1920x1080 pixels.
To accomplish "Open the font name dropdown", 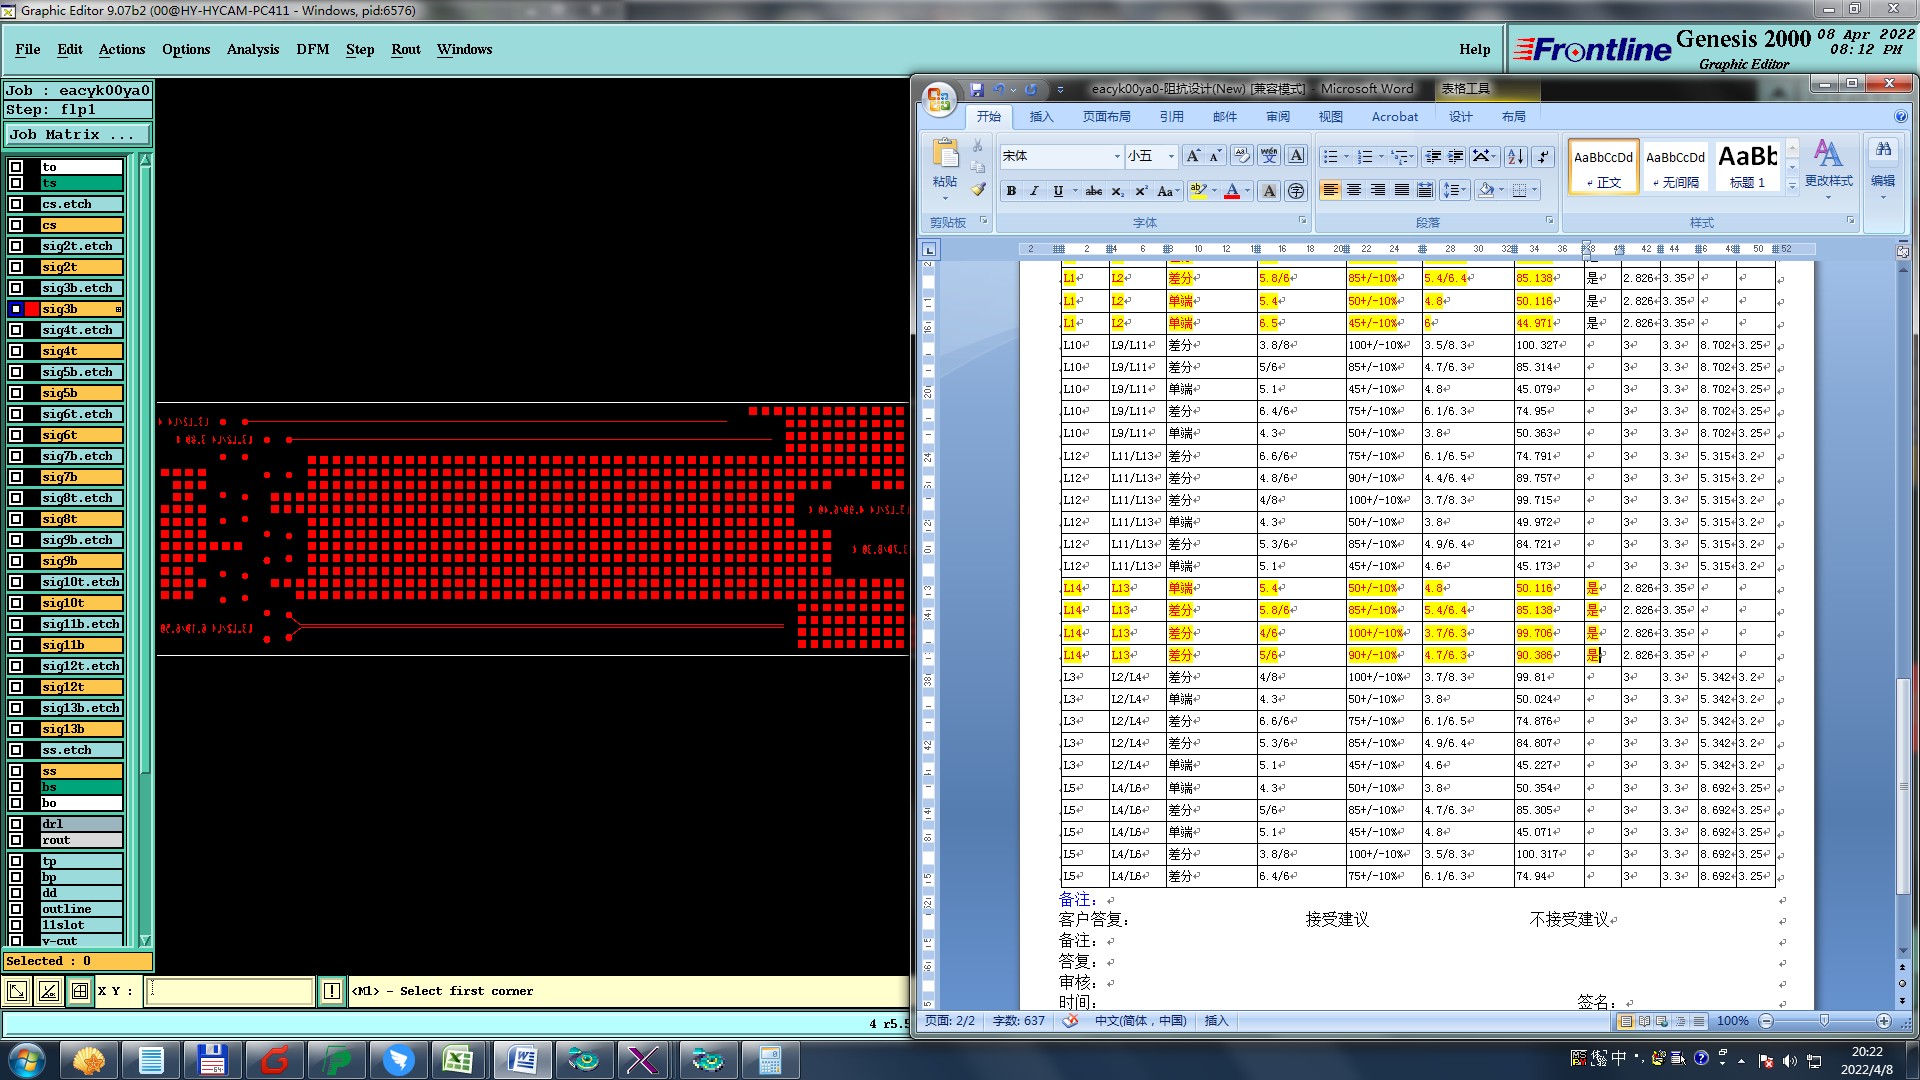I will 1117,156.
